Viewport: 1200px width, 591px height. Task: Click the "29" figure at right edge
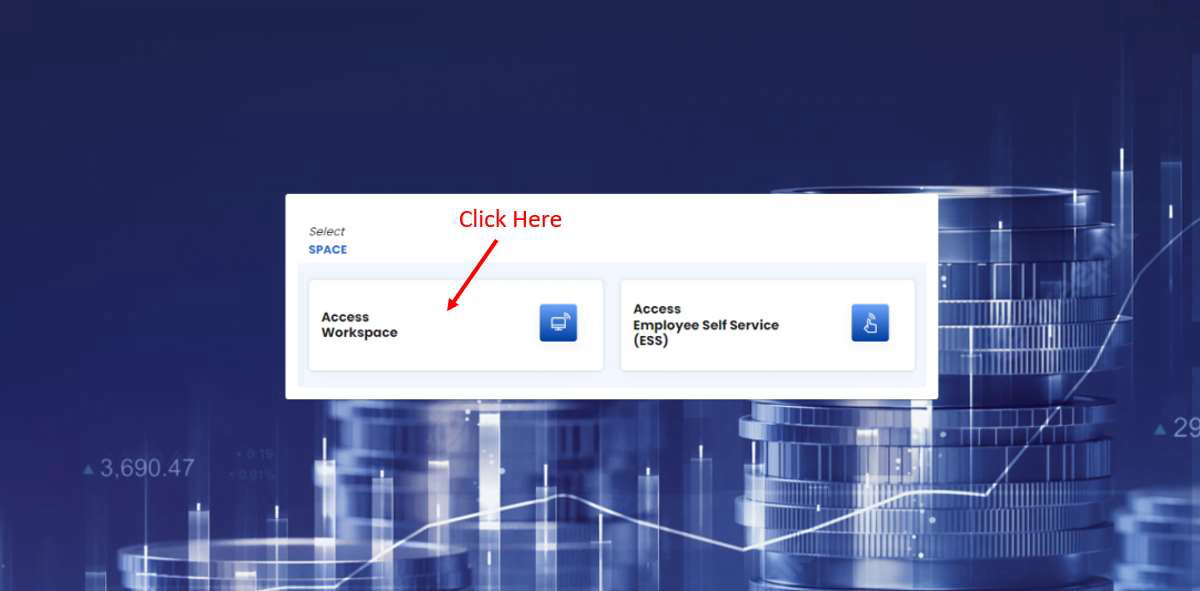pyautogui.click(x=1185, y=429)
